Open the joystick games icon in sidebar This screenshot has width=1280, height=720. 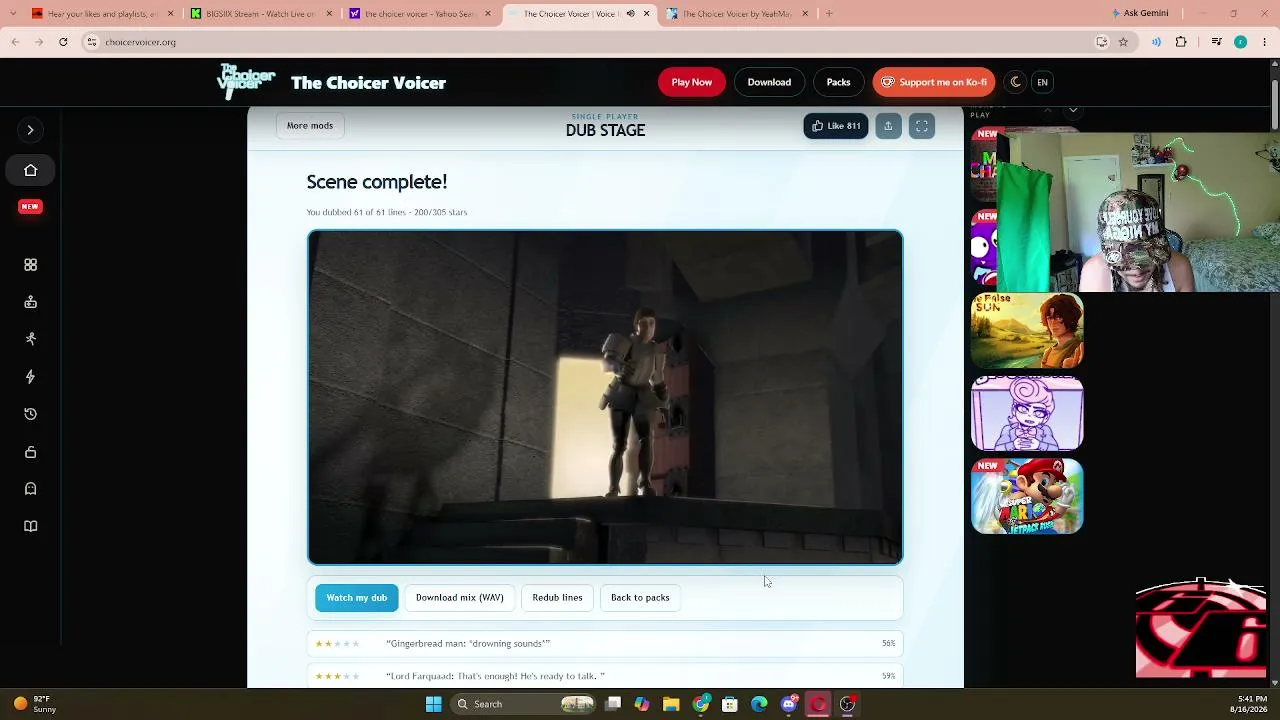[x=30, y=302]
